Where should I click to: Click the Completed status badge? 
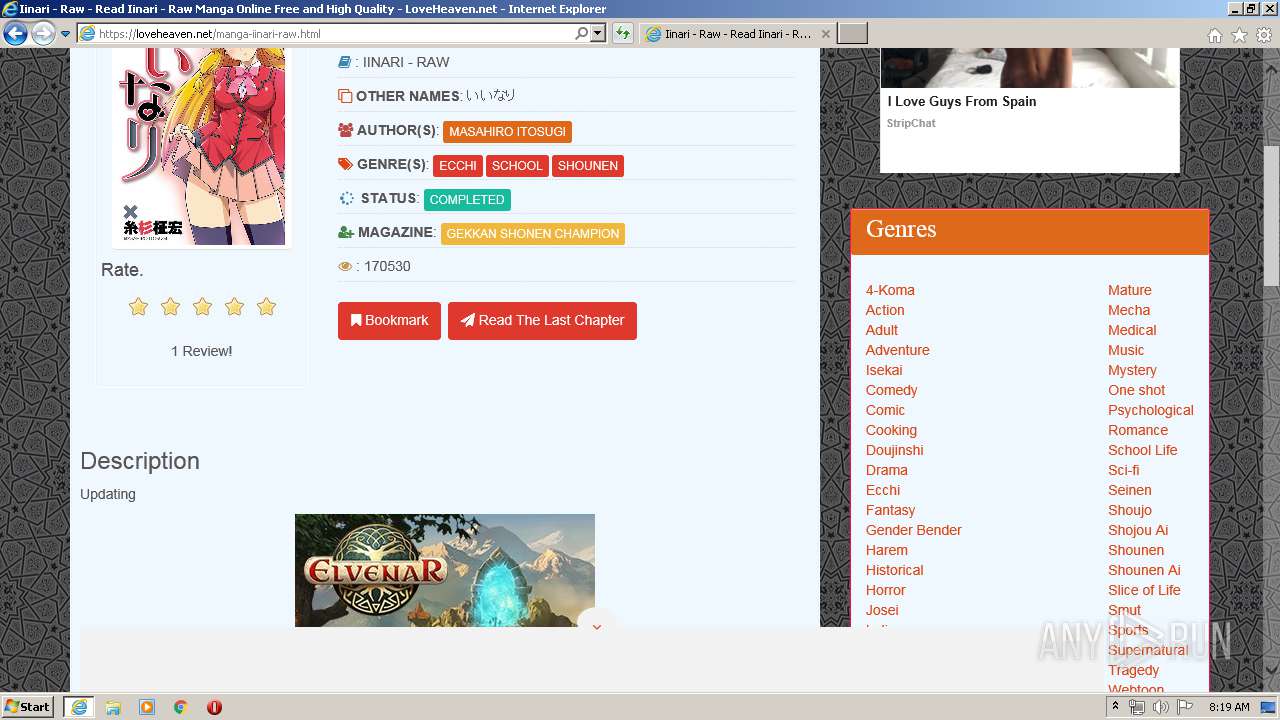467,200
